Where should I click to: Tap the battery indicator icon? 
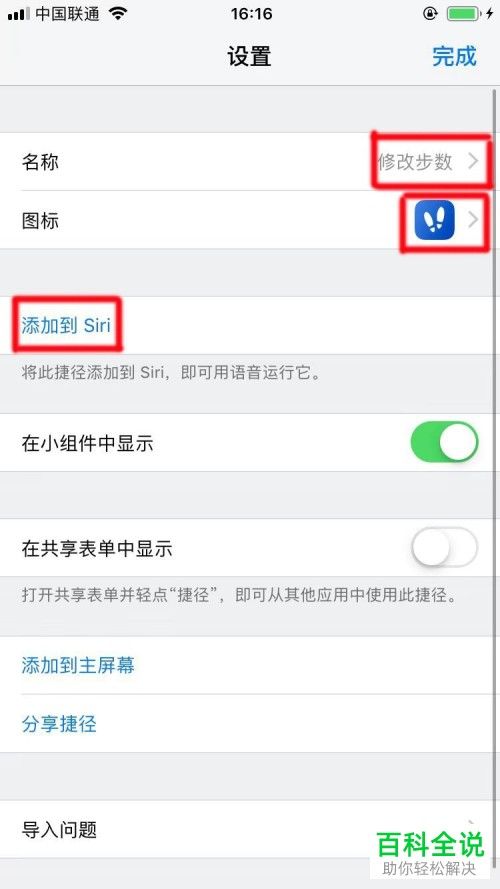point(463,14)
